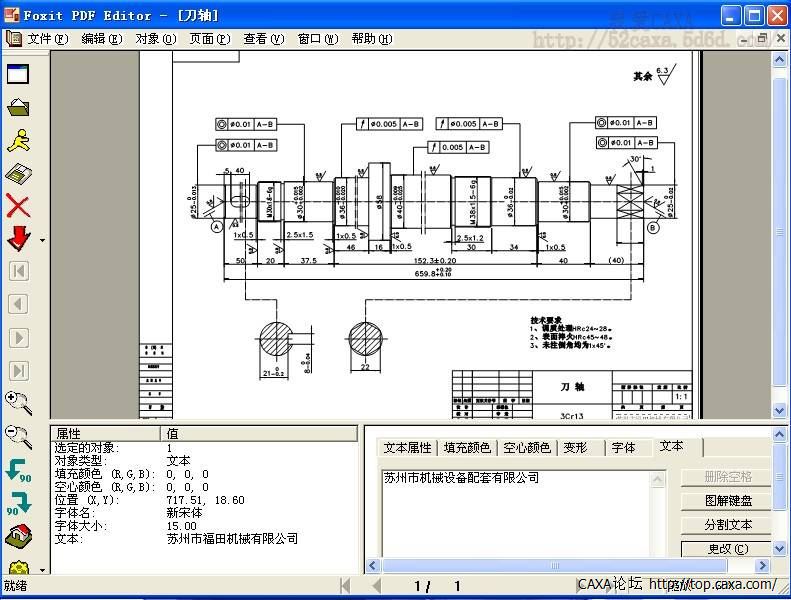The image size is (791, 600).
Task: Click the 刀轴 title text in the drawing
Action: [572, 387]
